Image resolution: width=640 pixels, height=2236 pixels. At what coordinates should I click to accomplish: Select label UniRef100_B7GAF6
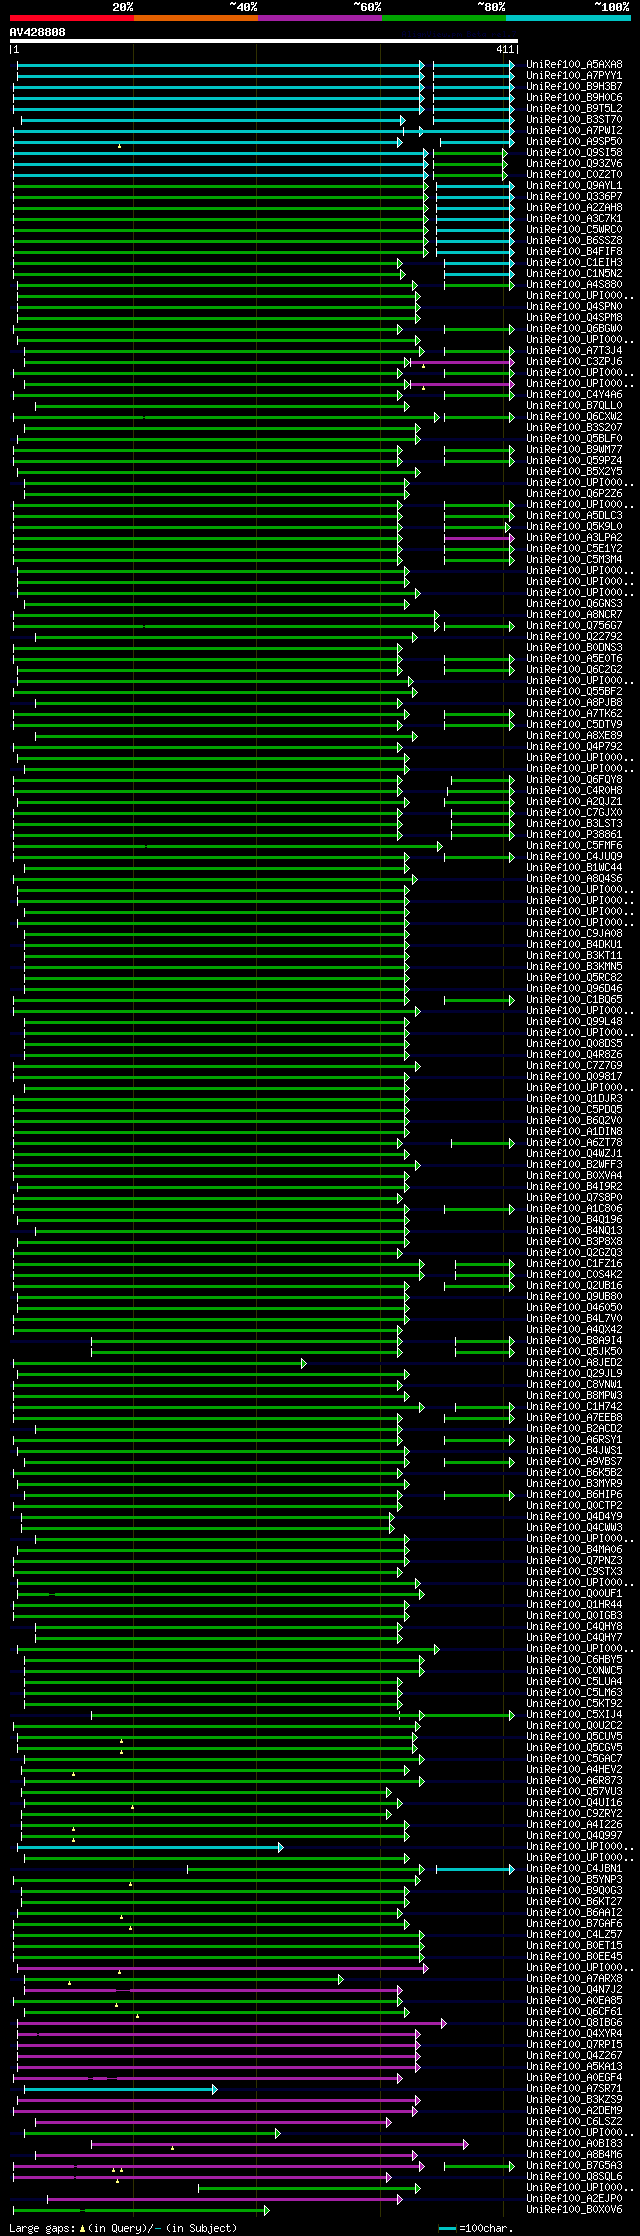click(574, 1923)
